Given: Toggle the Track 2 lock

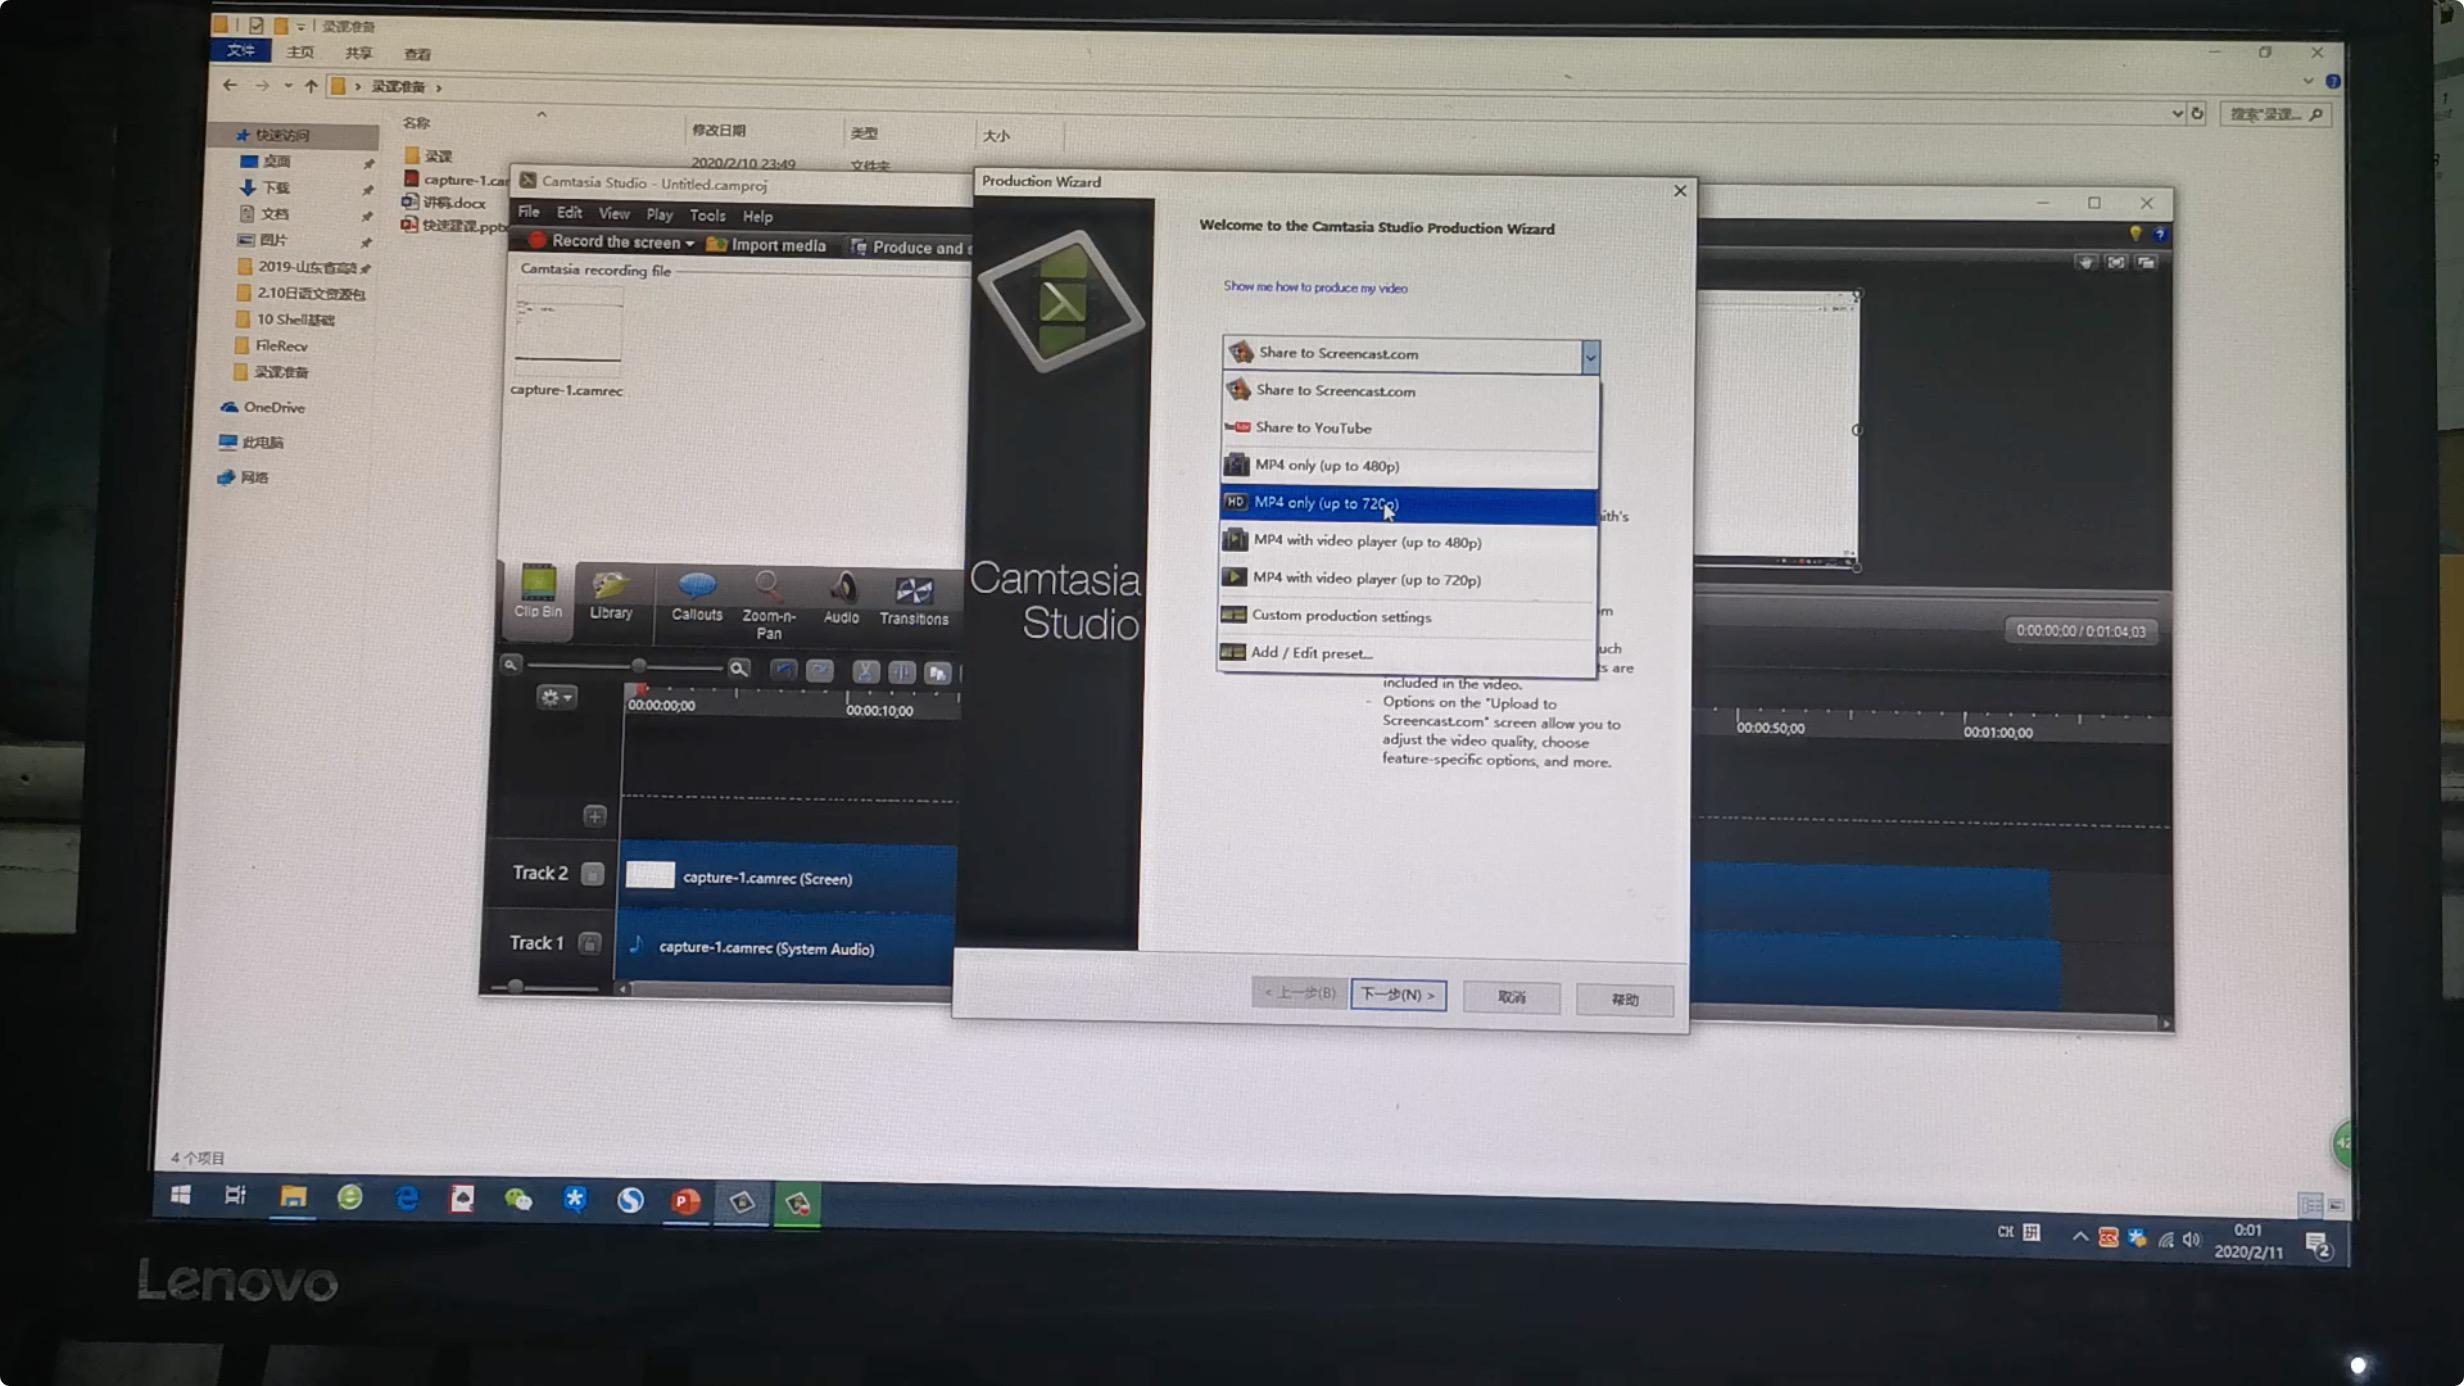Looking at the screenshot, I should (x=592, y=874).
